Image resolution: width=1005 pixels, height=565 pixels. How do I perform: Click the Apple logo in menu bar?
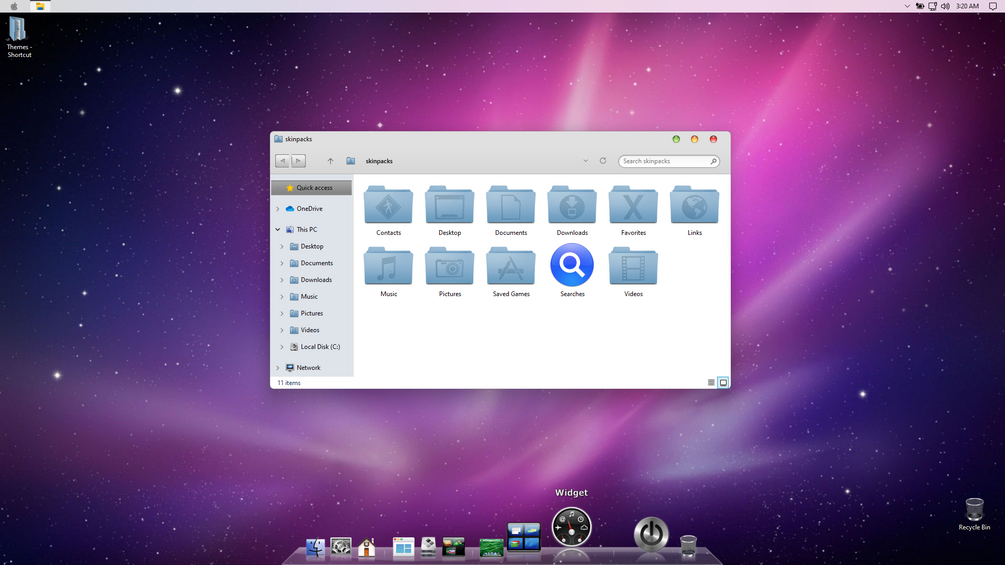click(x=14, y=6)
